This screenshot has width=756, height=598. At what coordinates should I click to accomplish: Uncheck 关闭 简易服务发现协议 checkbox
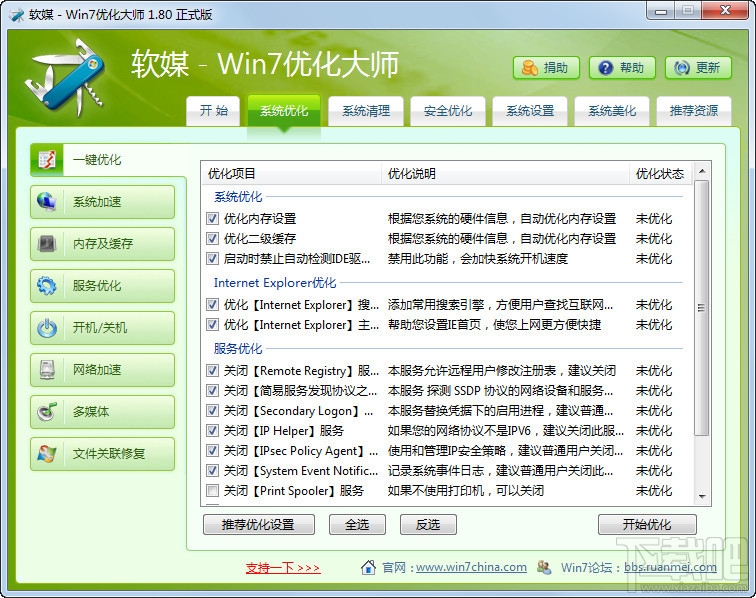click(x=212, y=390)
